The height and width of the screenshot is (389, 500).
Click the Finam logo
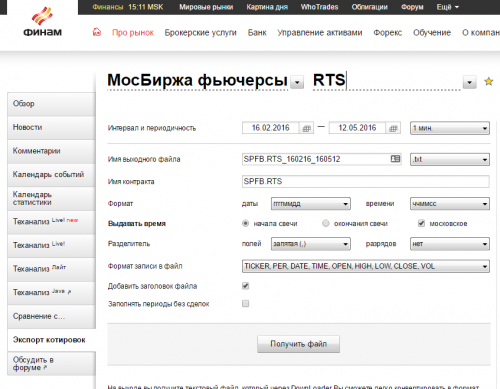[42, 21]
